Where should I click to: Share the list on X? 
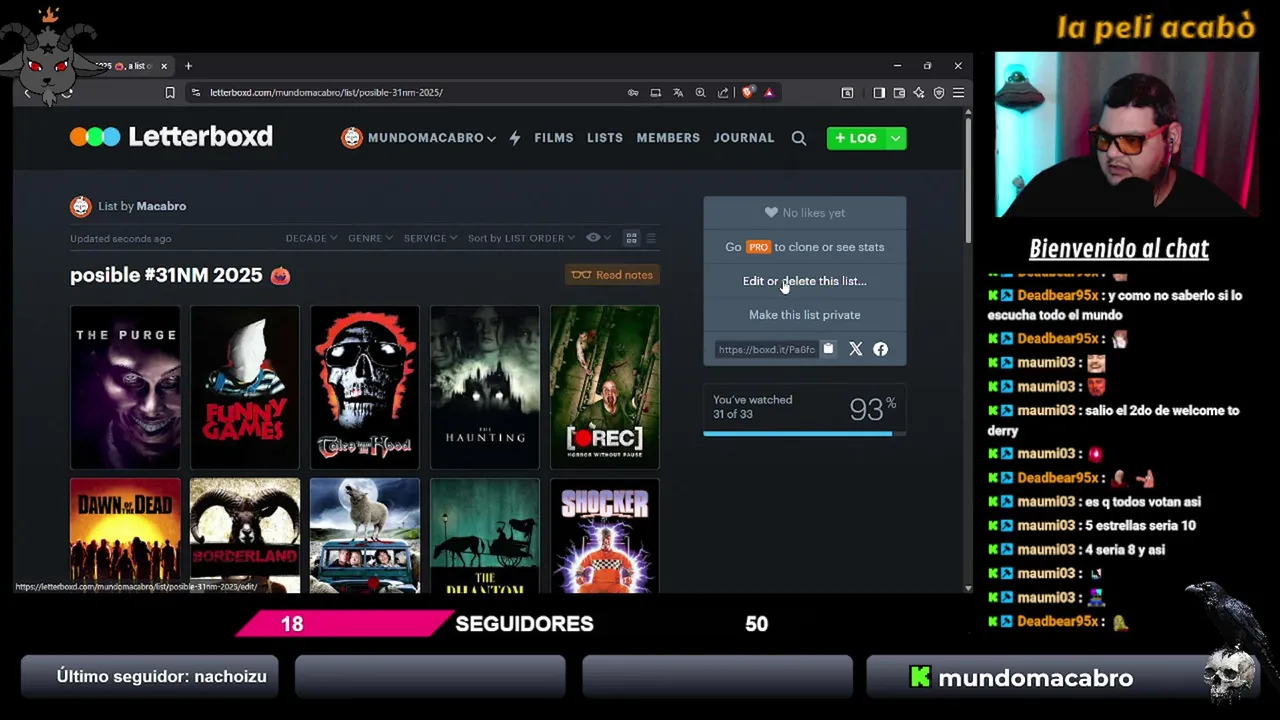coord(856,349)
